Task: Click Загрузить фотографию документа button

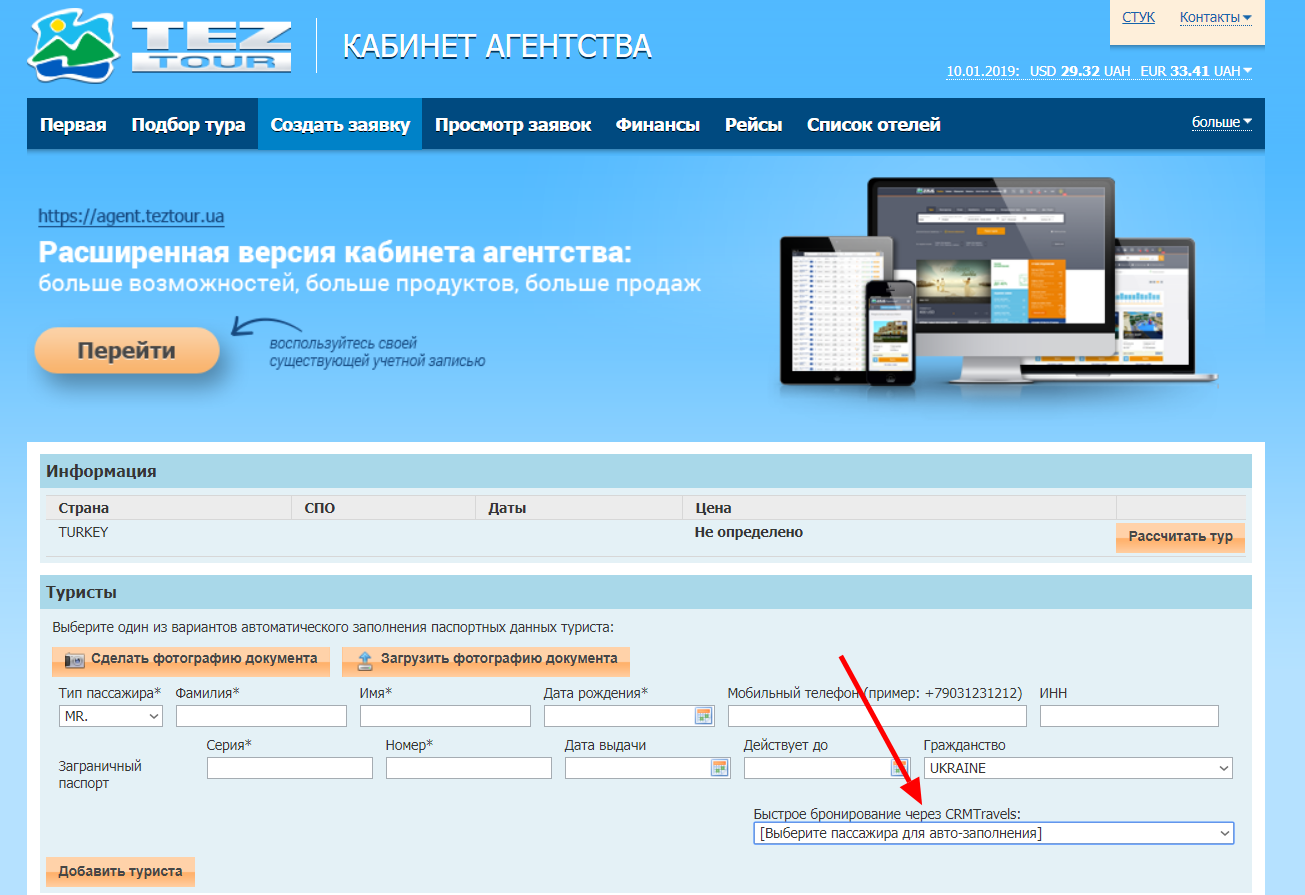Action: (486, 659)
